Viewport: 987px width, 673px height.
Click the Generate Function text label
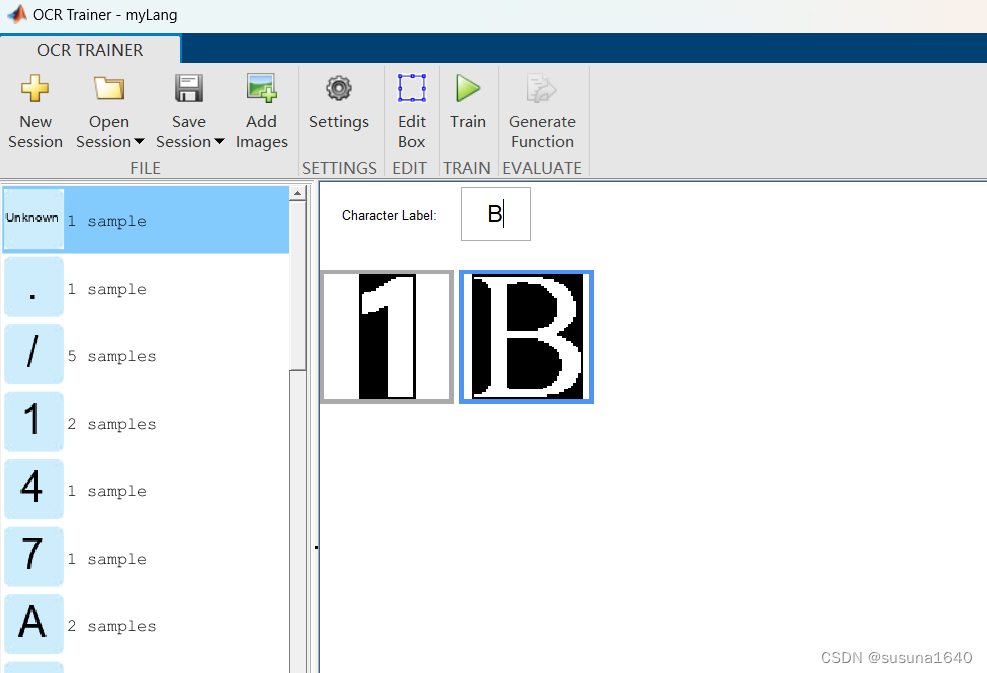[542, 132]
